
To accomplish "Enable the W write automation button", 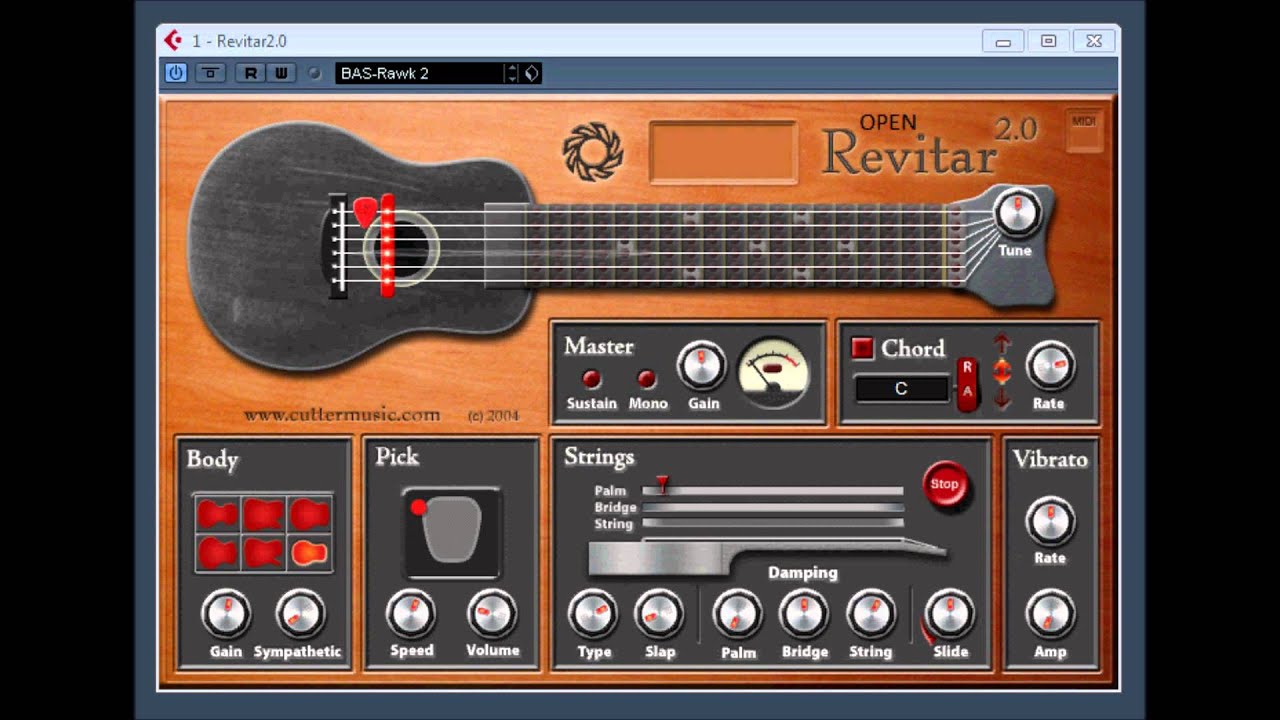I will (x=281, y=73).
